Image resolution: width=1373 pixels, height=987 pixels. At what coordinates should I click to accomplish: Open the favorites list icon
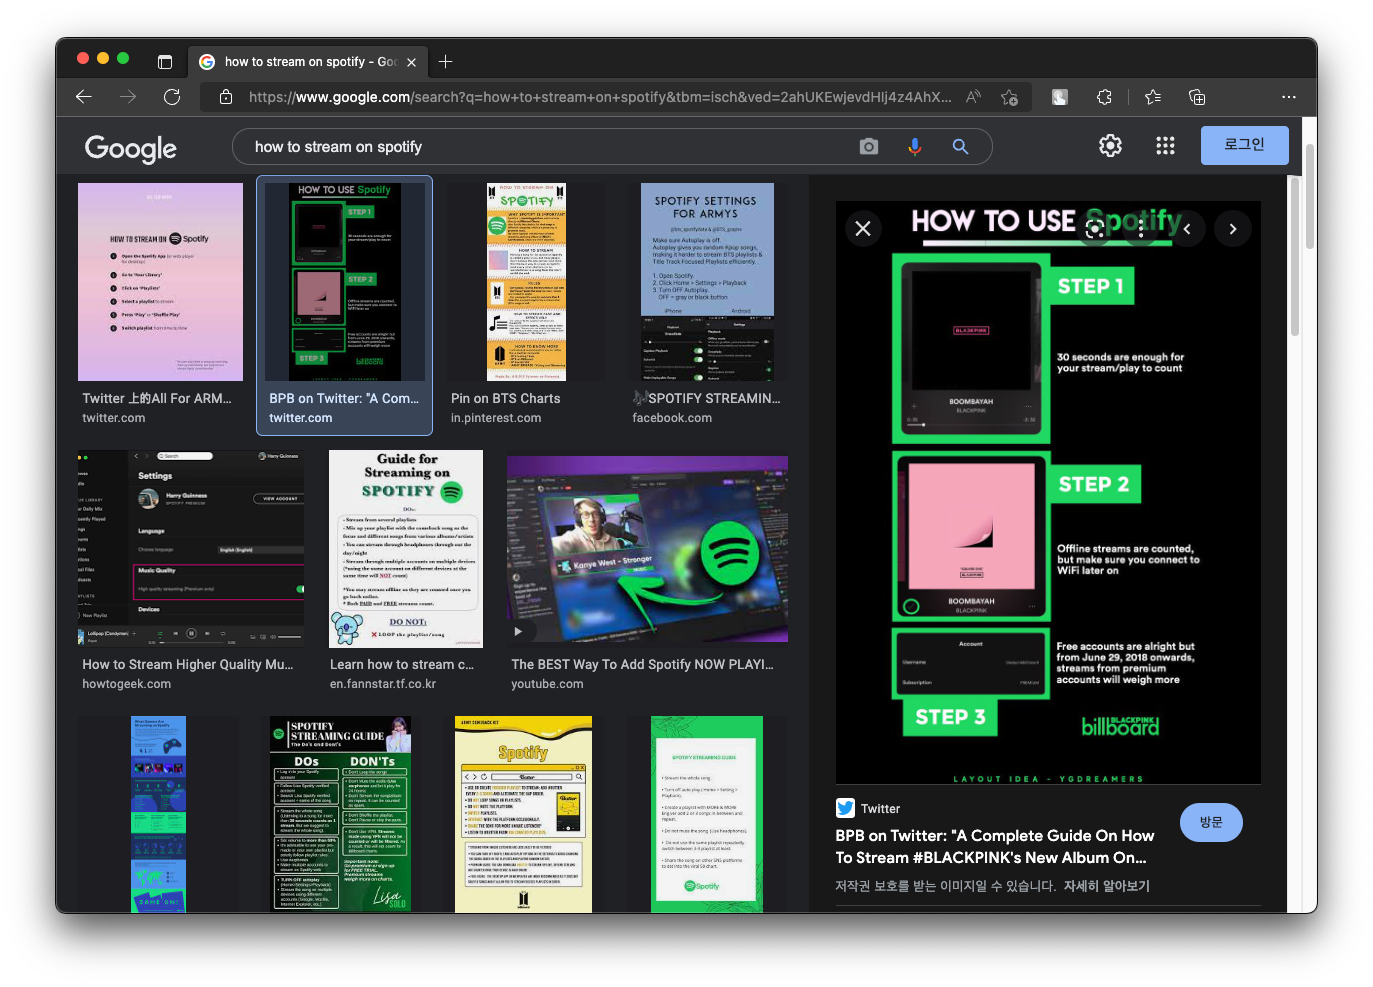[x=1153, y=97]
